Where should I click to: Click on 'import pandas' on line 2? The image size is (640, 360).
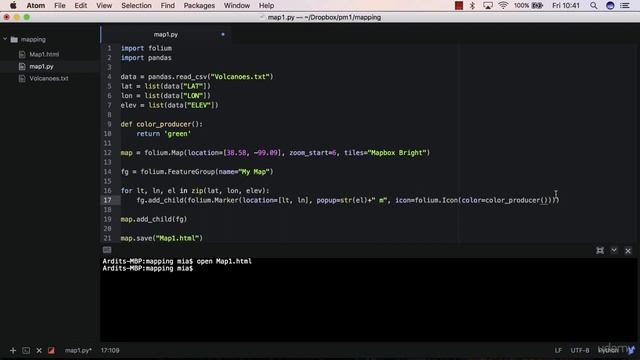click(146, 58)
